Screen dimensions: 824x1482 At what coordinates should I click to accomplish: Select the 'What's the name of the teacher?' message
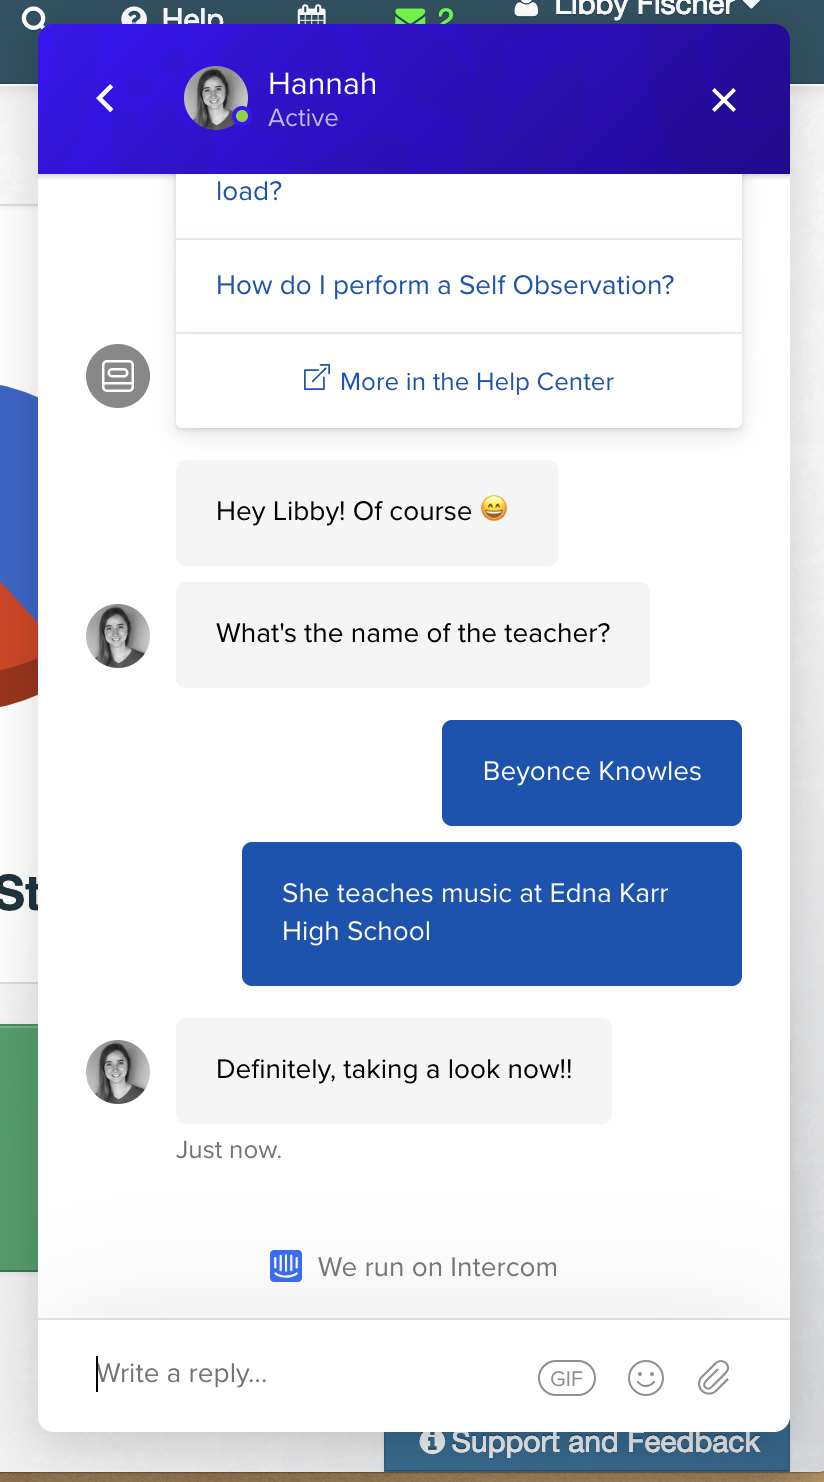(413, 635)
